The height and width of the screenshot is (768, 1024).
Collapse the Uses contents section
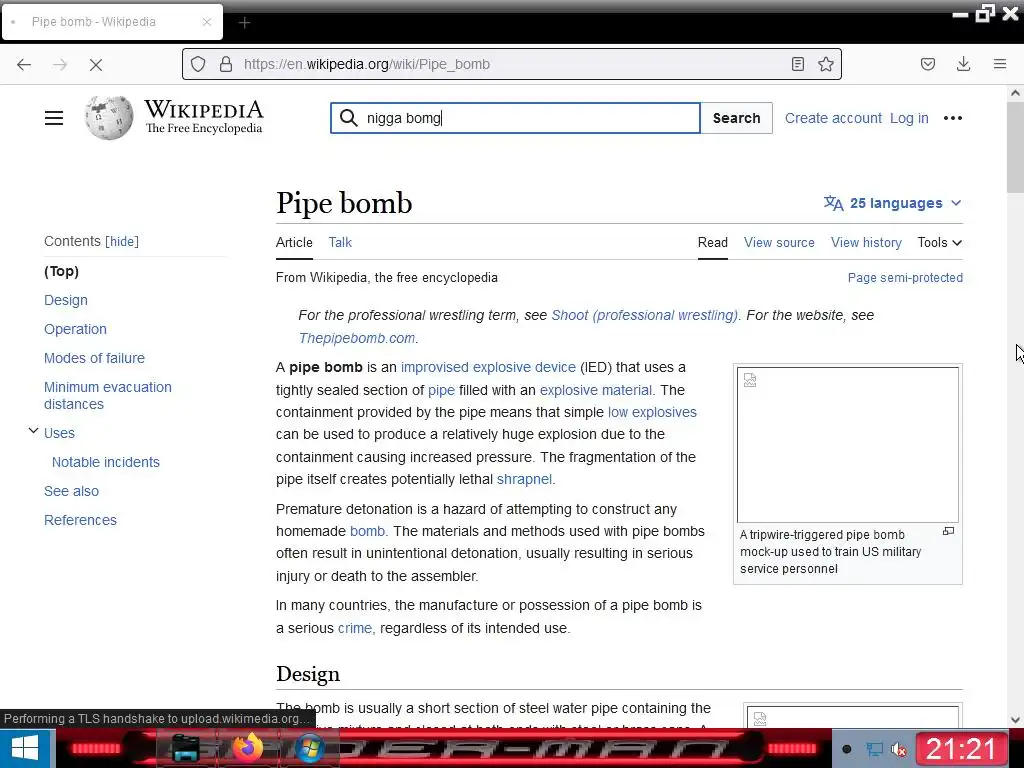tap(33, 431)
